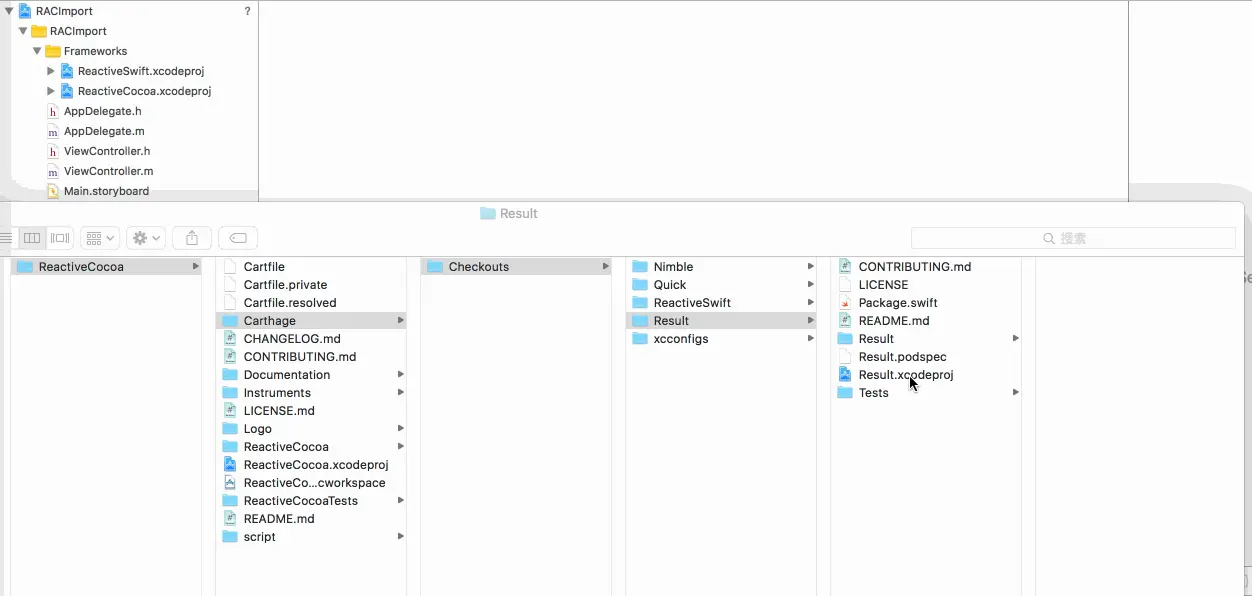Click the Share toolbar button
1252x596 pixels.
point(192,238)
